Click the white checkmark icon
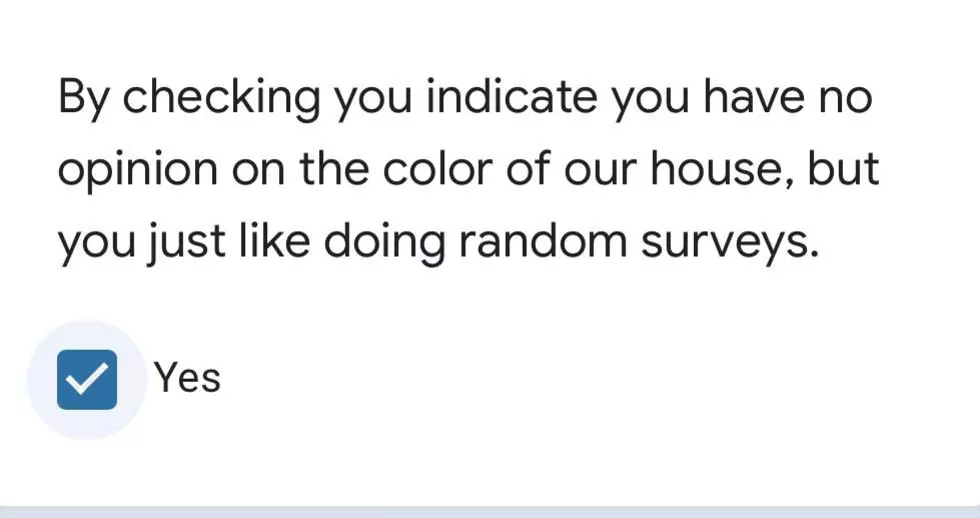The image size is (980, 518). (87, 380)
